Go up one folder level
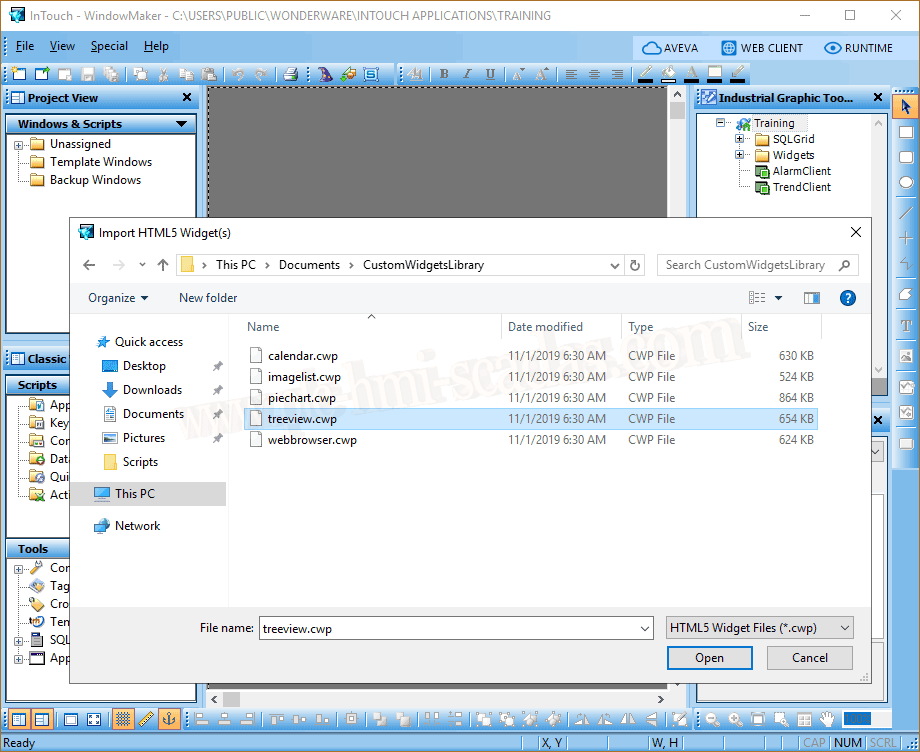Viewport: 920px width, 752px height. pos(163,265)
